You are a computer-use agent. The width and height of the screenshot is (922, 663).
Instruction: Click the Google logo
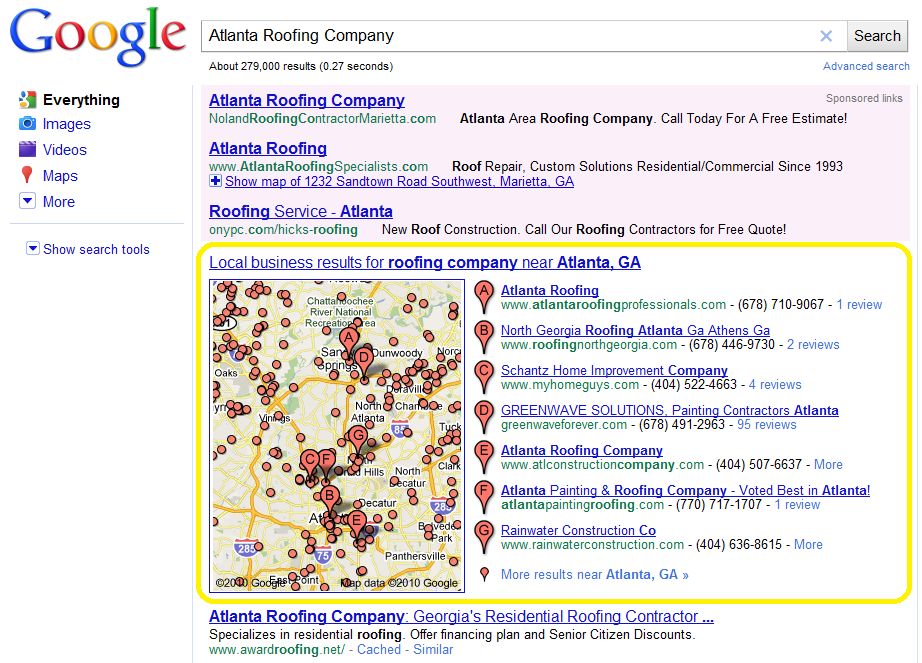[x=98, y=36]
